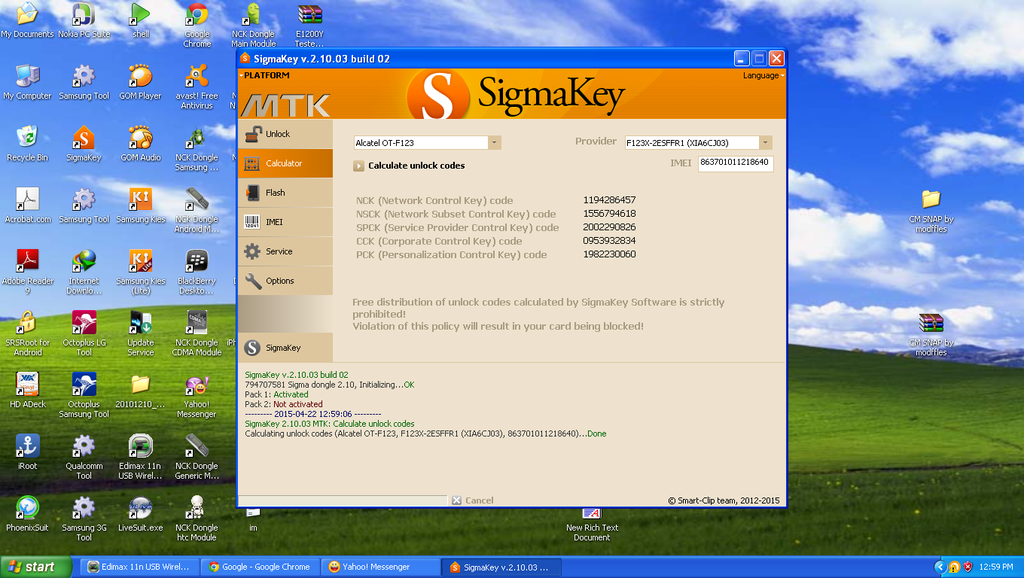Select the PLATFORM header label
The height and width of the screenshot is (578, 1024).
pos(266,76)
